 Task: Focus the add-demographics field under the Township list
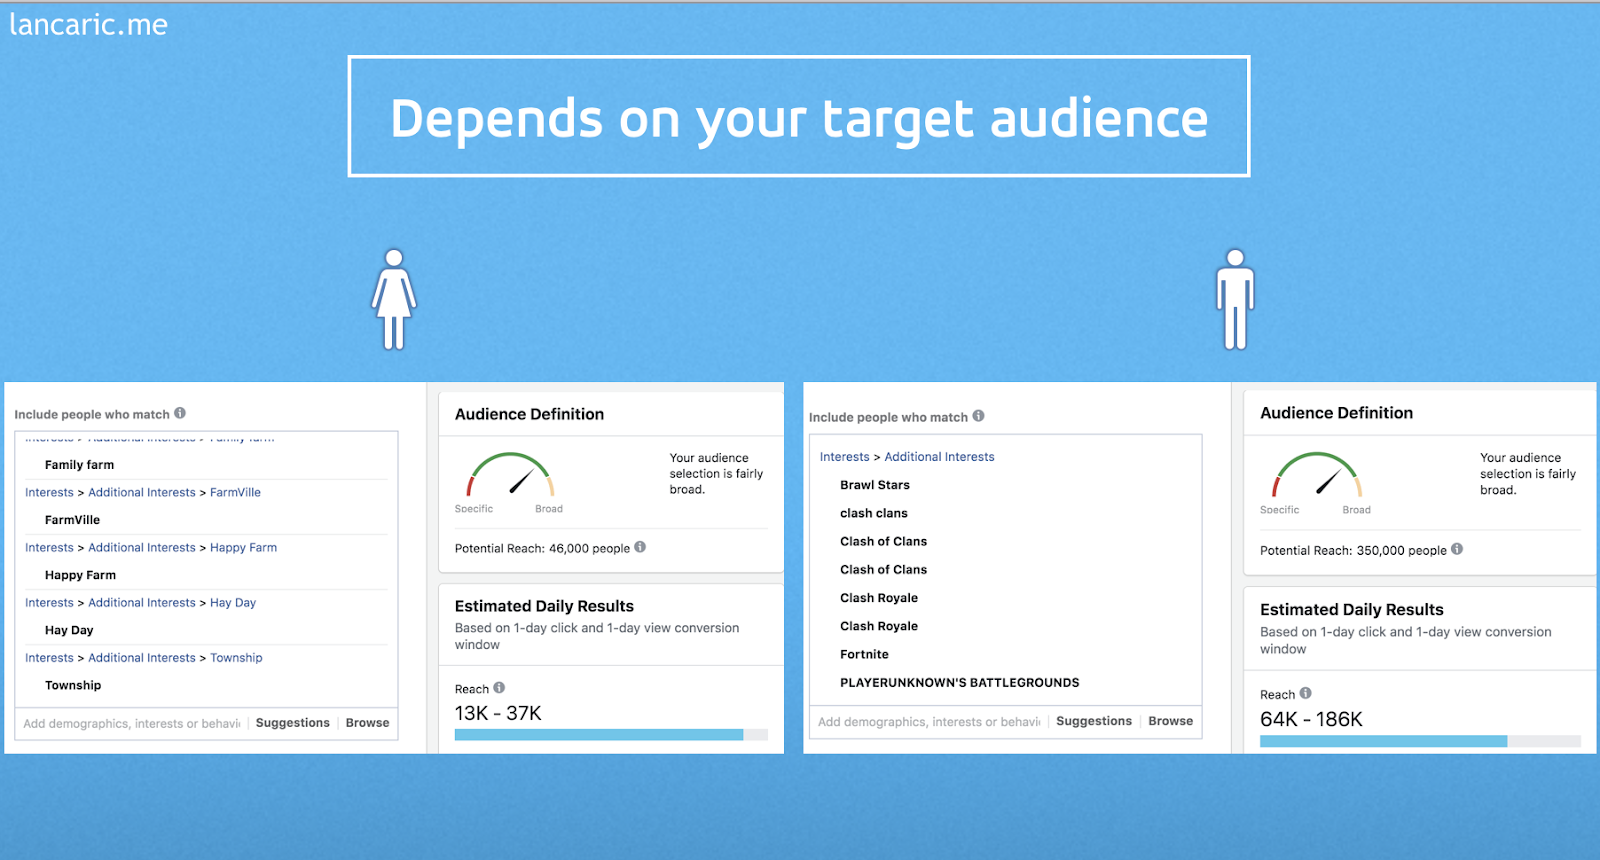pyautogui.click(x=132, y=723)
